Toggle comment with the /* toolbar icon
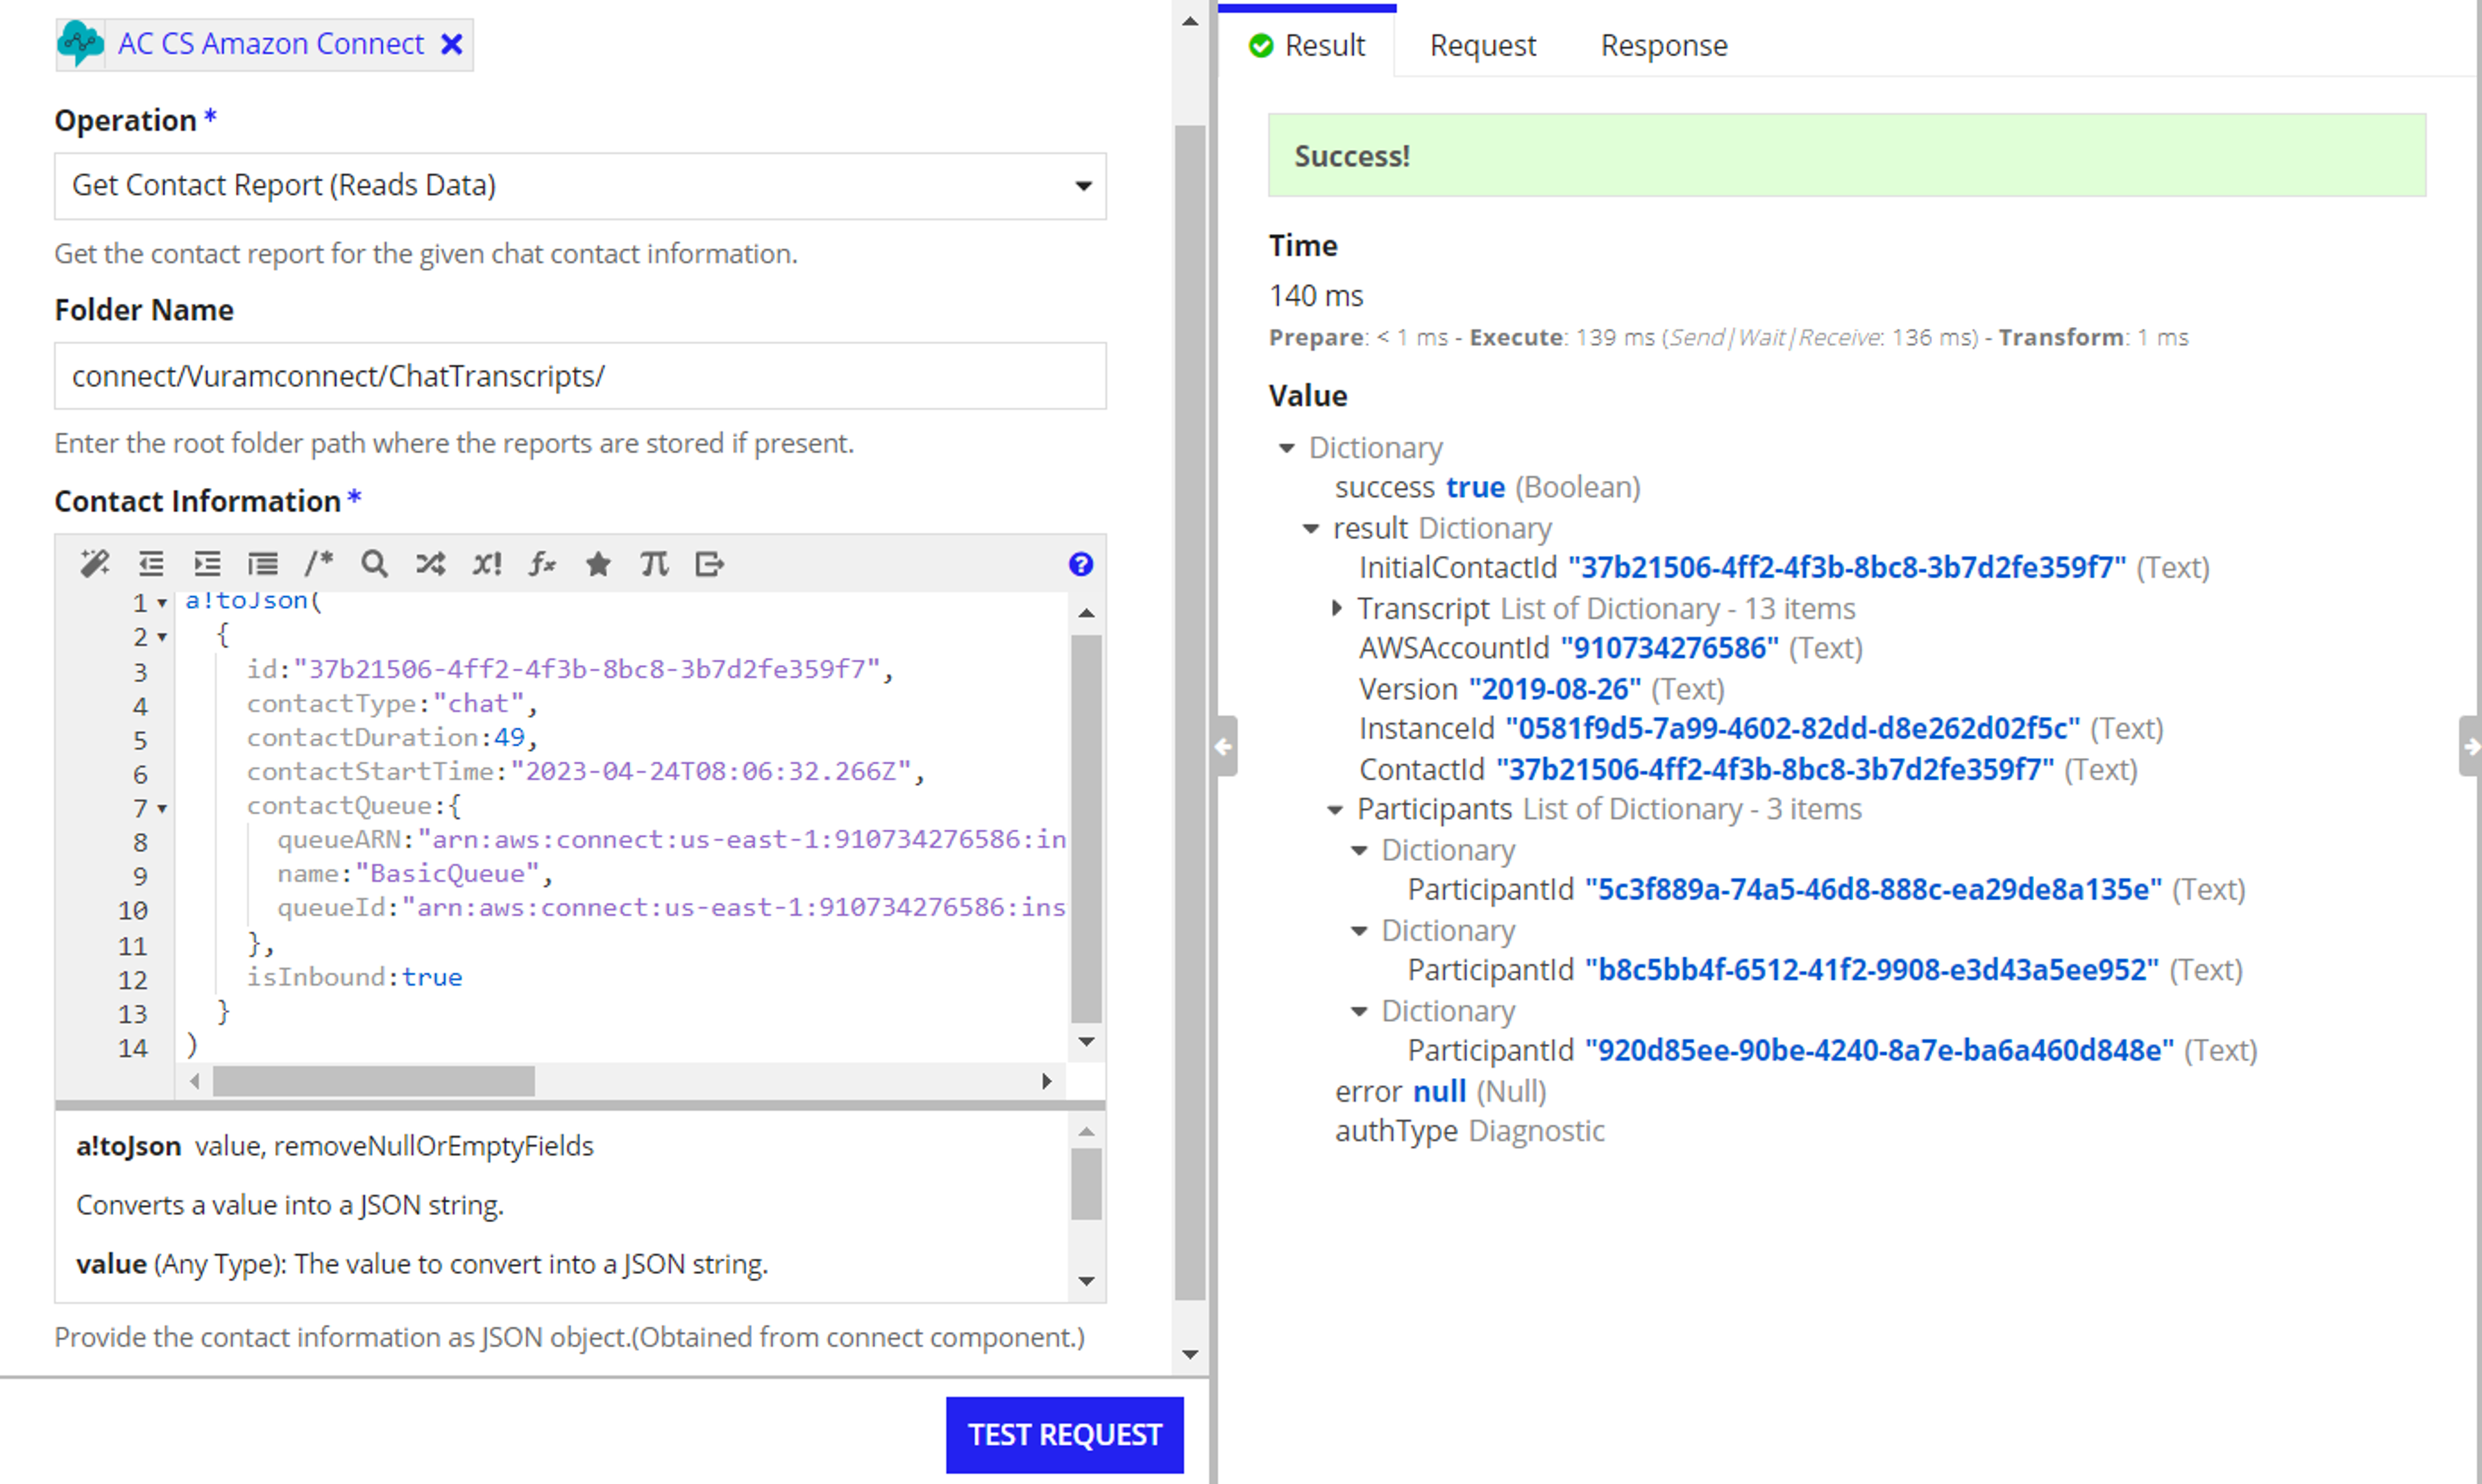This screenshot has width=2482, height=1484. point(319,563)
